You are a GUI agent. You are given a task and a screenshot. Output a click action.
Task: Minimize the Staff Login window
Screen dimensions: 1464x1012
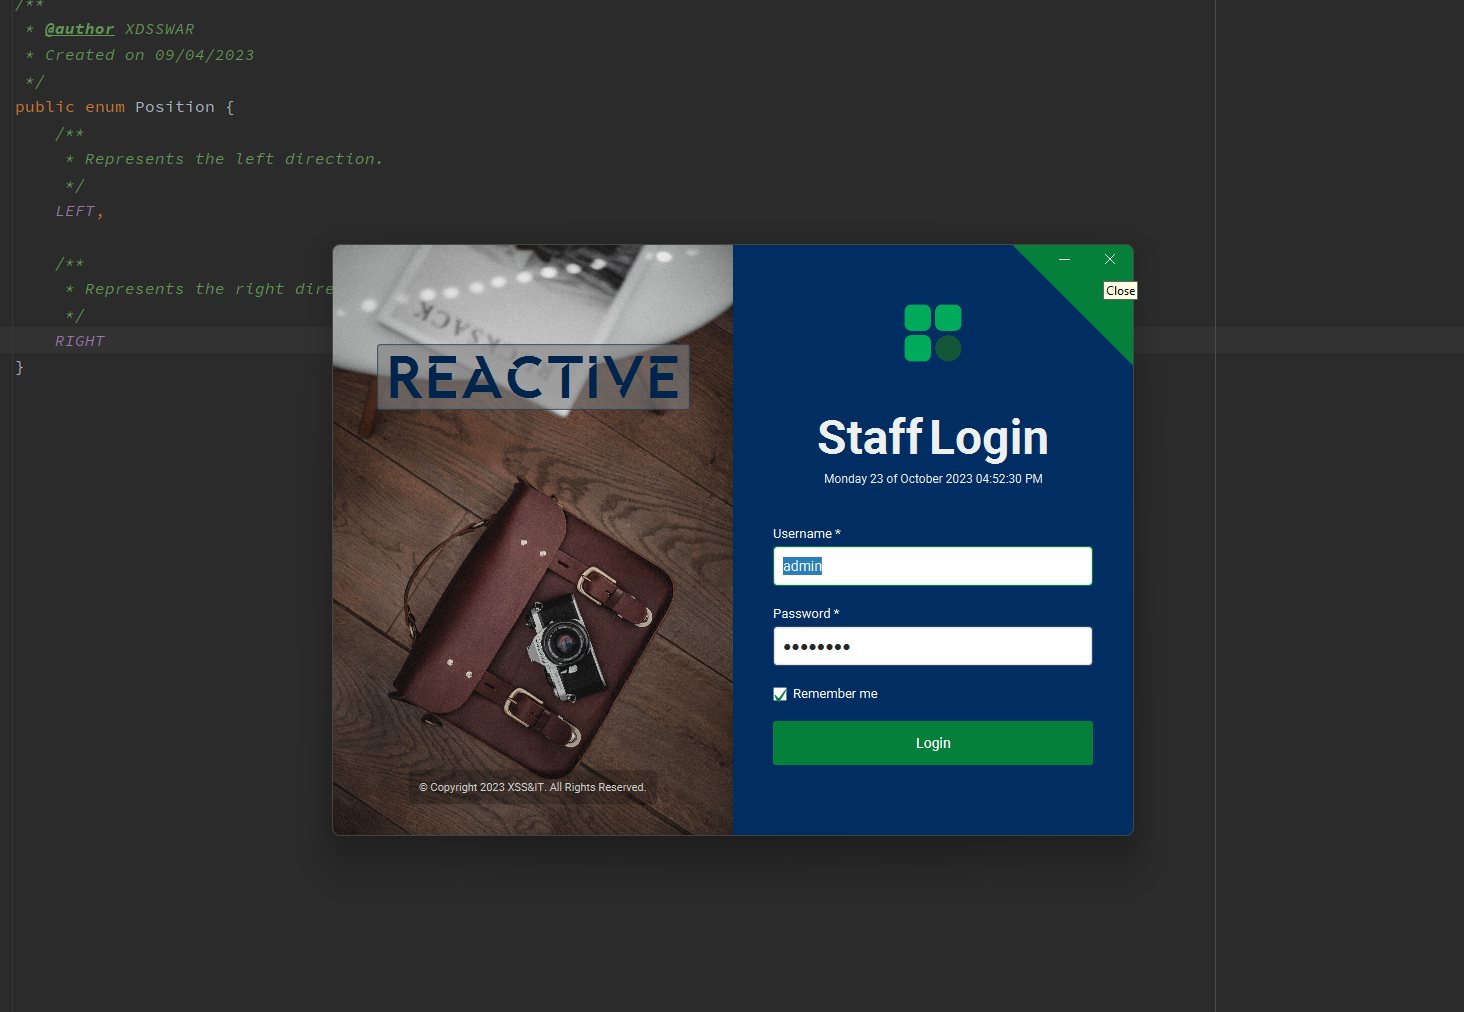pos(1064,259)
